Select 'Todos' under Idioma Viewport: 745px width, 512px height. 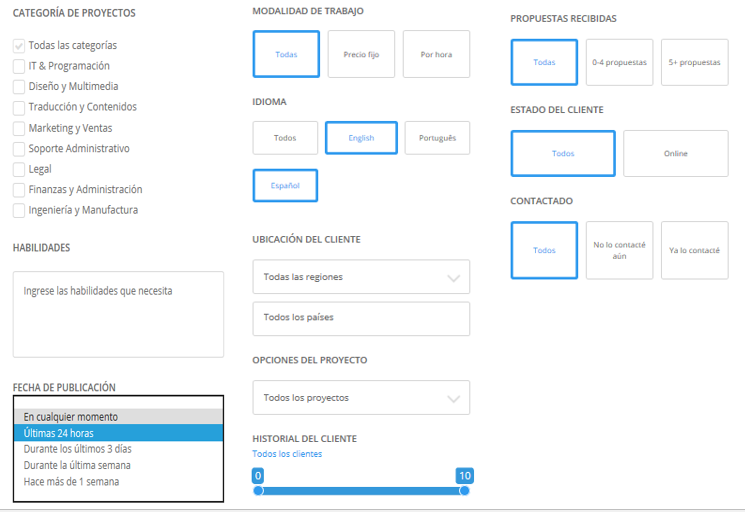click(285, 138)
